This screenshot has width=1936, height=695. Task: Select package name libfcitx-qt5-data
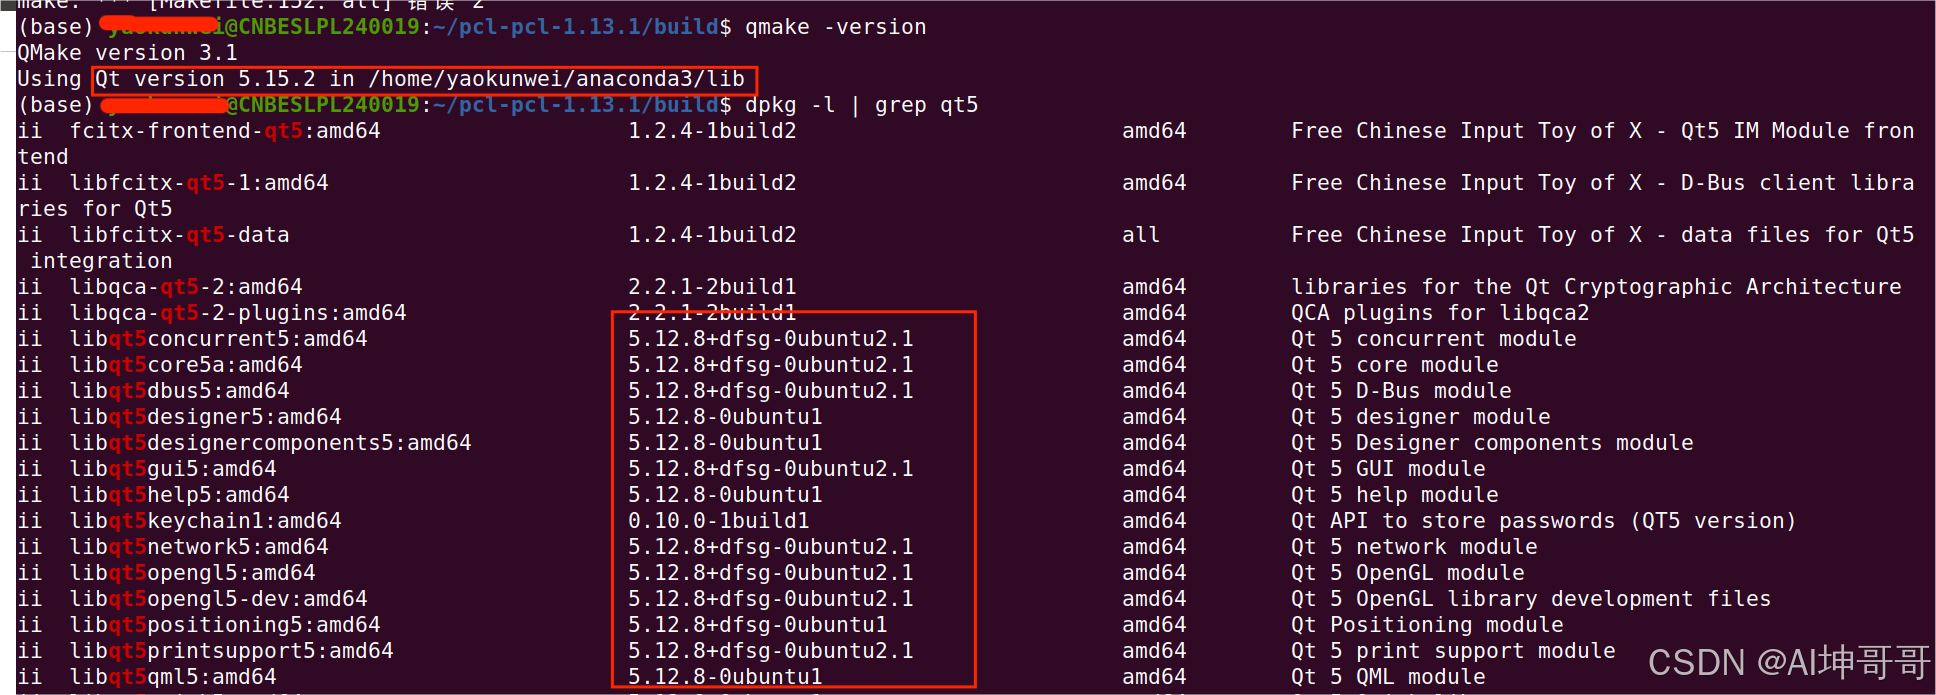click(x=180, y=235)
